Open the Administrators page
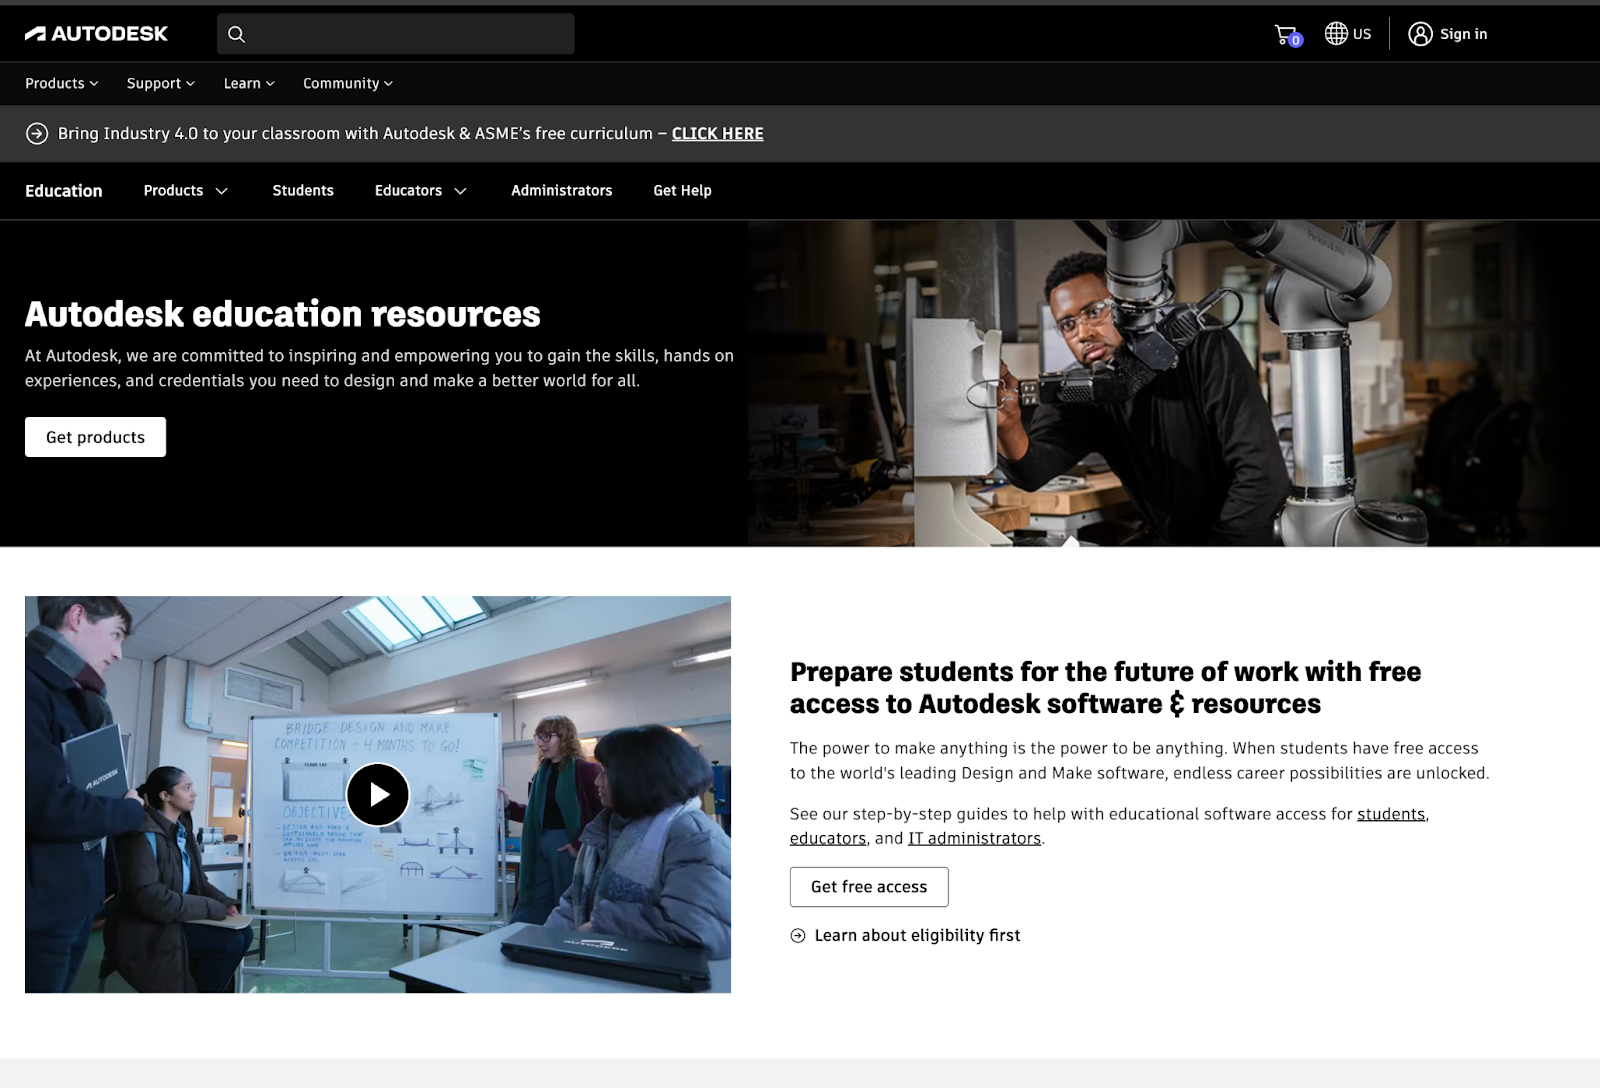The image size is (1600, 1088). (x=561, y=191)
